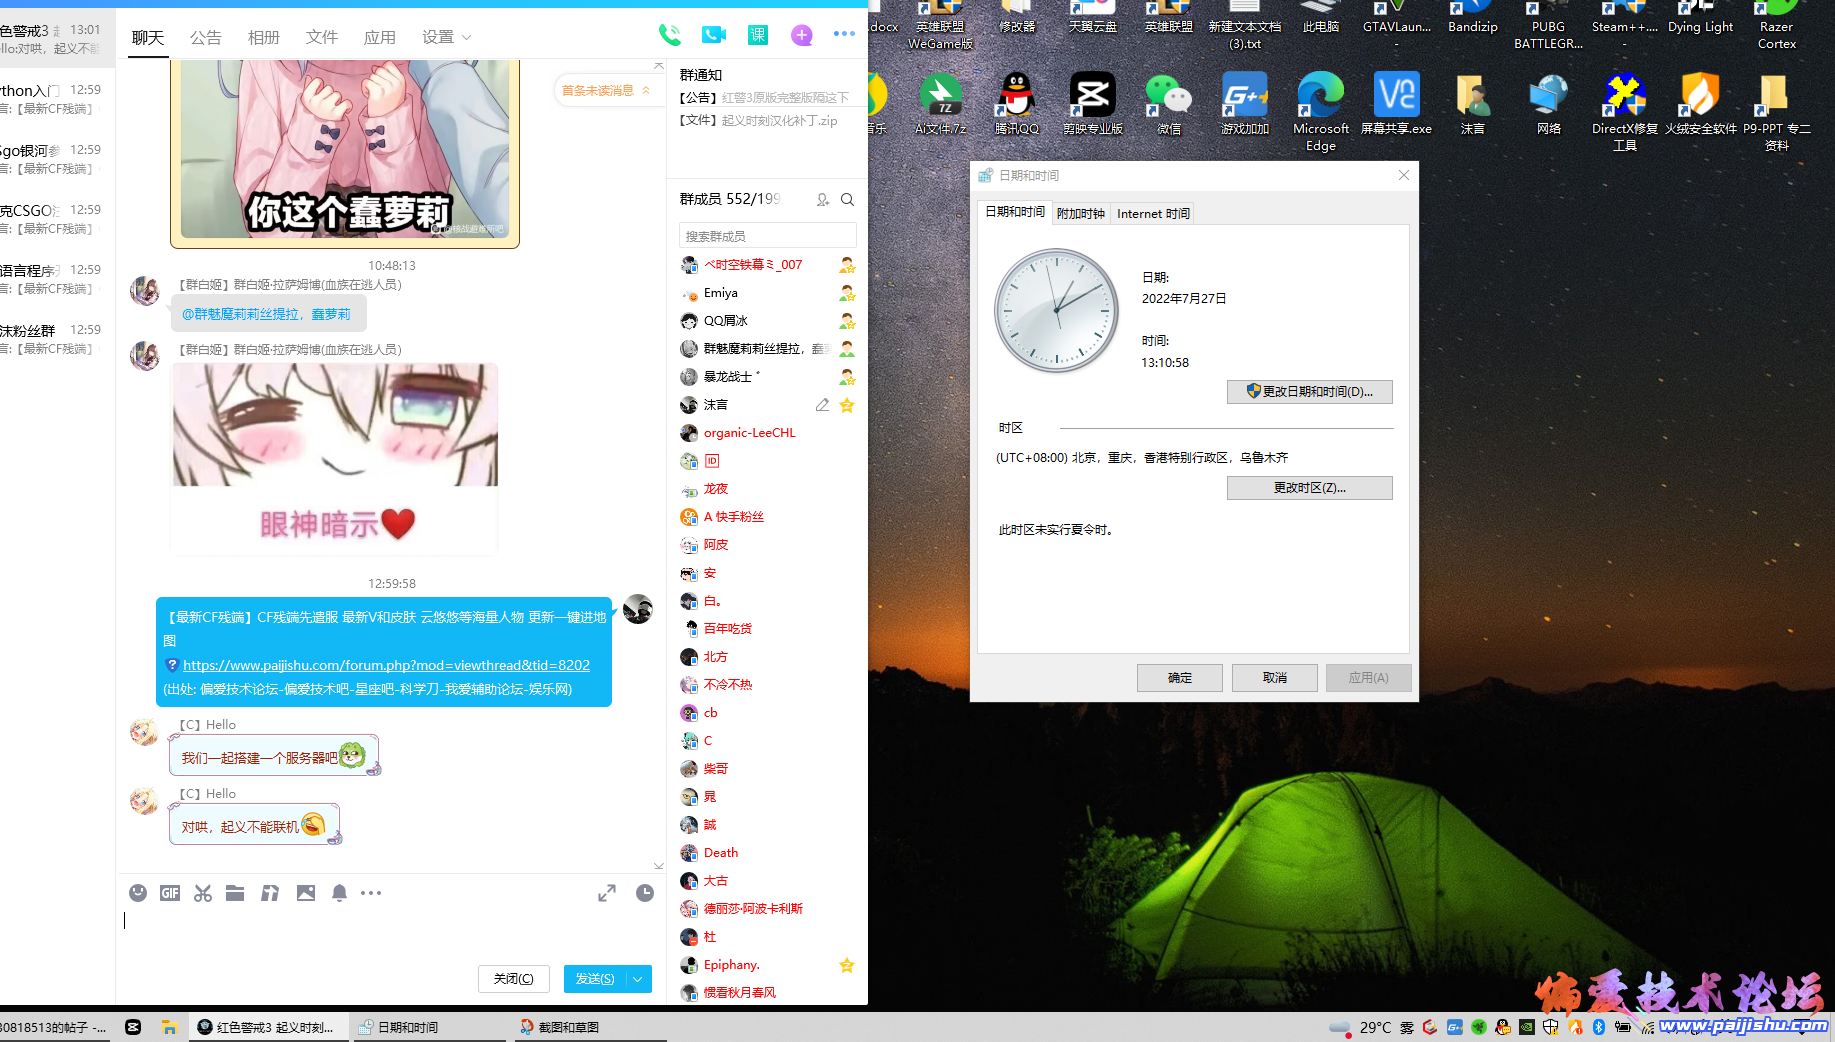Viewport: 1835px width, 1042px height.
Task: Cancel the date and time dialog
Action: coord(1275,678)
